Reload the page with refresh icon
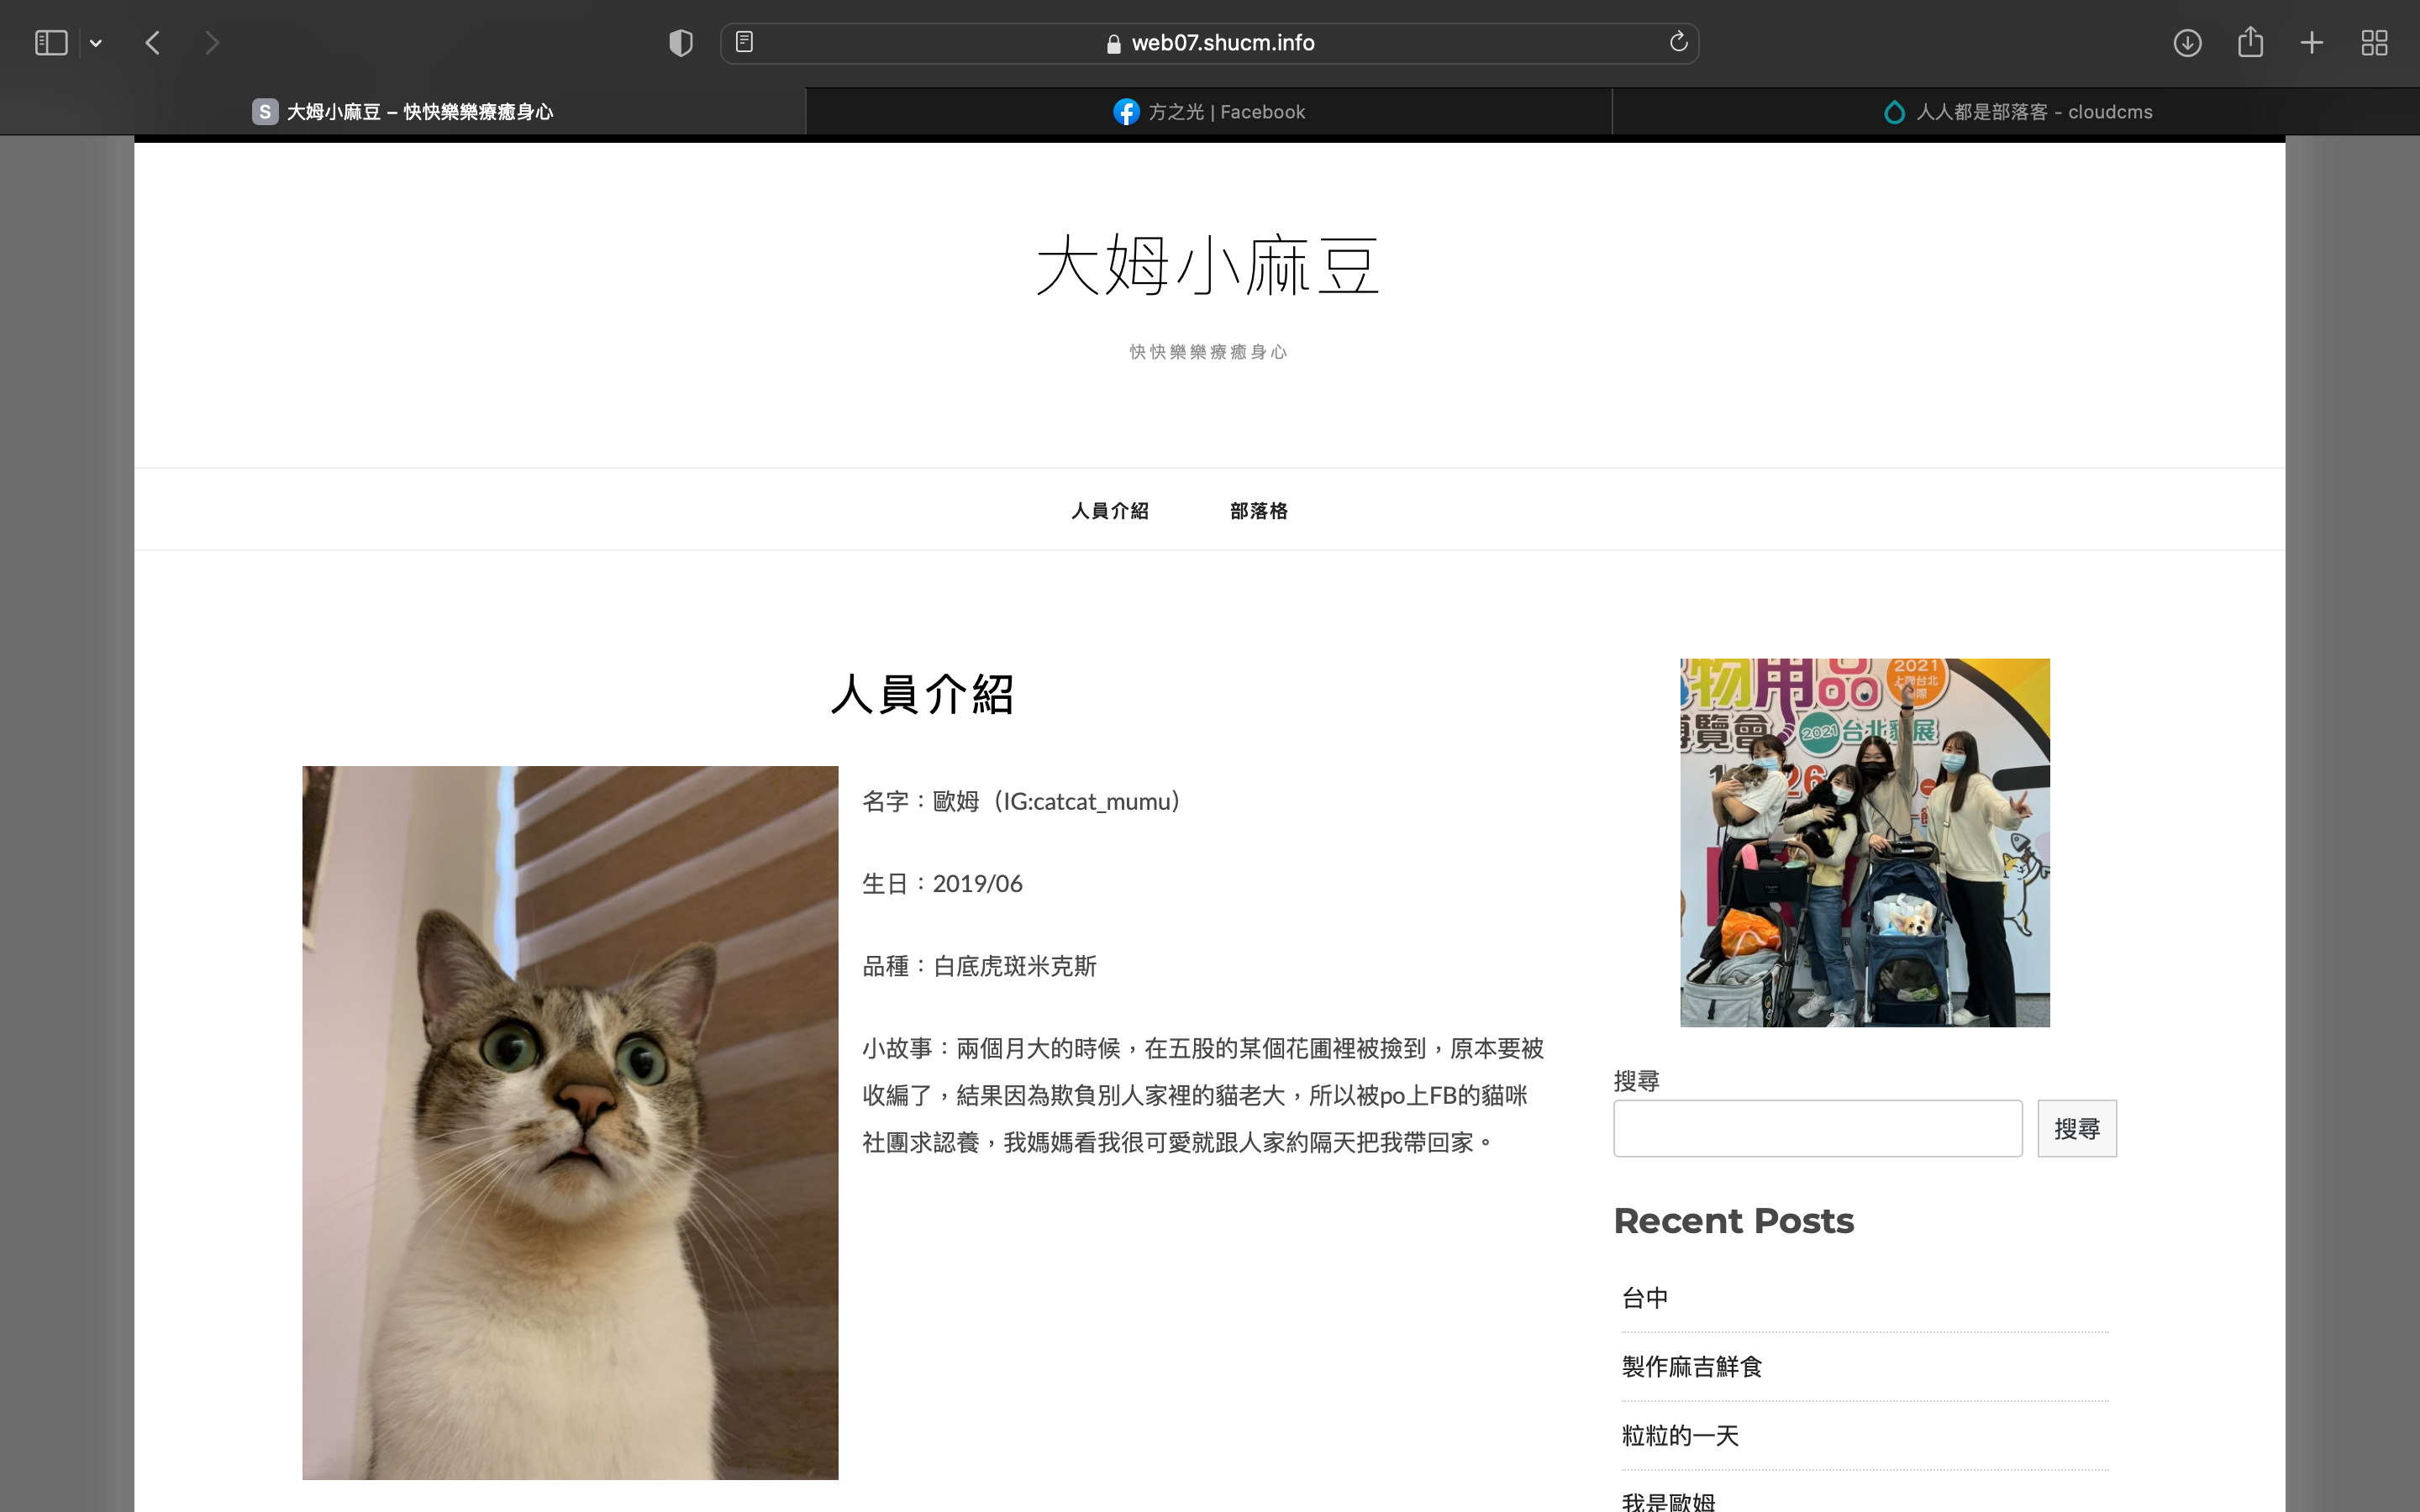 click(1678, 42)
